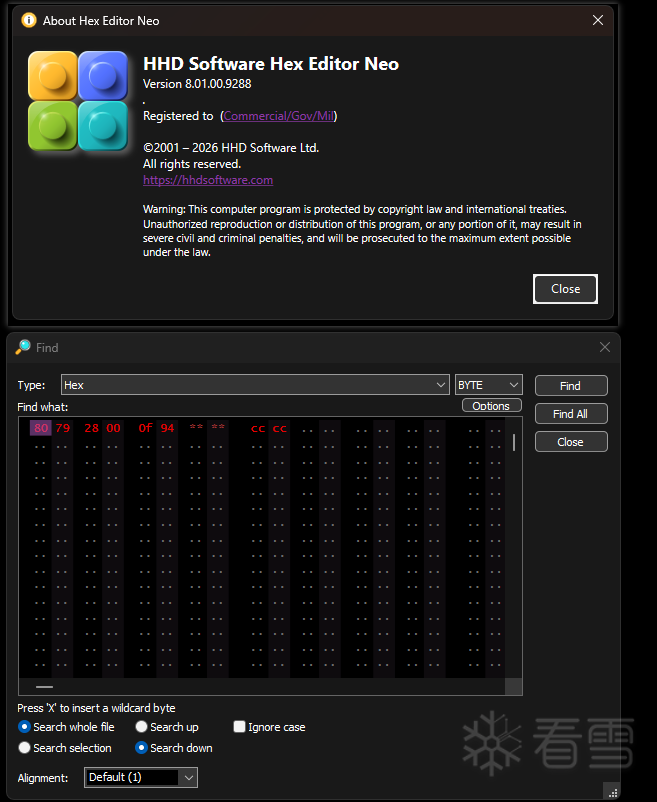Select the highlighted 80 hex byte
The width and height of the screenshot is (657, 802).
(x=41, y=428)
